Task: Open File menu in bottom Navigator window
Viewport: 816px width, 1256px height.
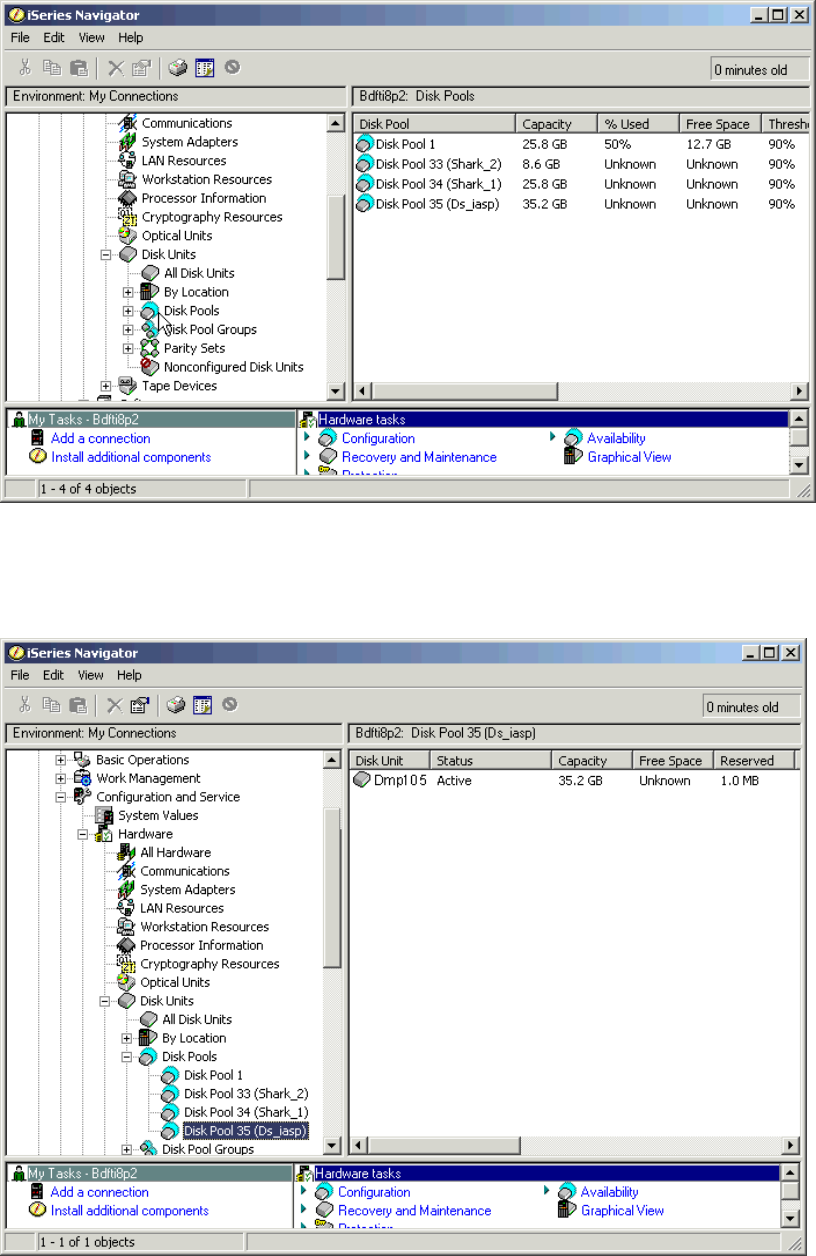Action: click(x=21, y=675)
